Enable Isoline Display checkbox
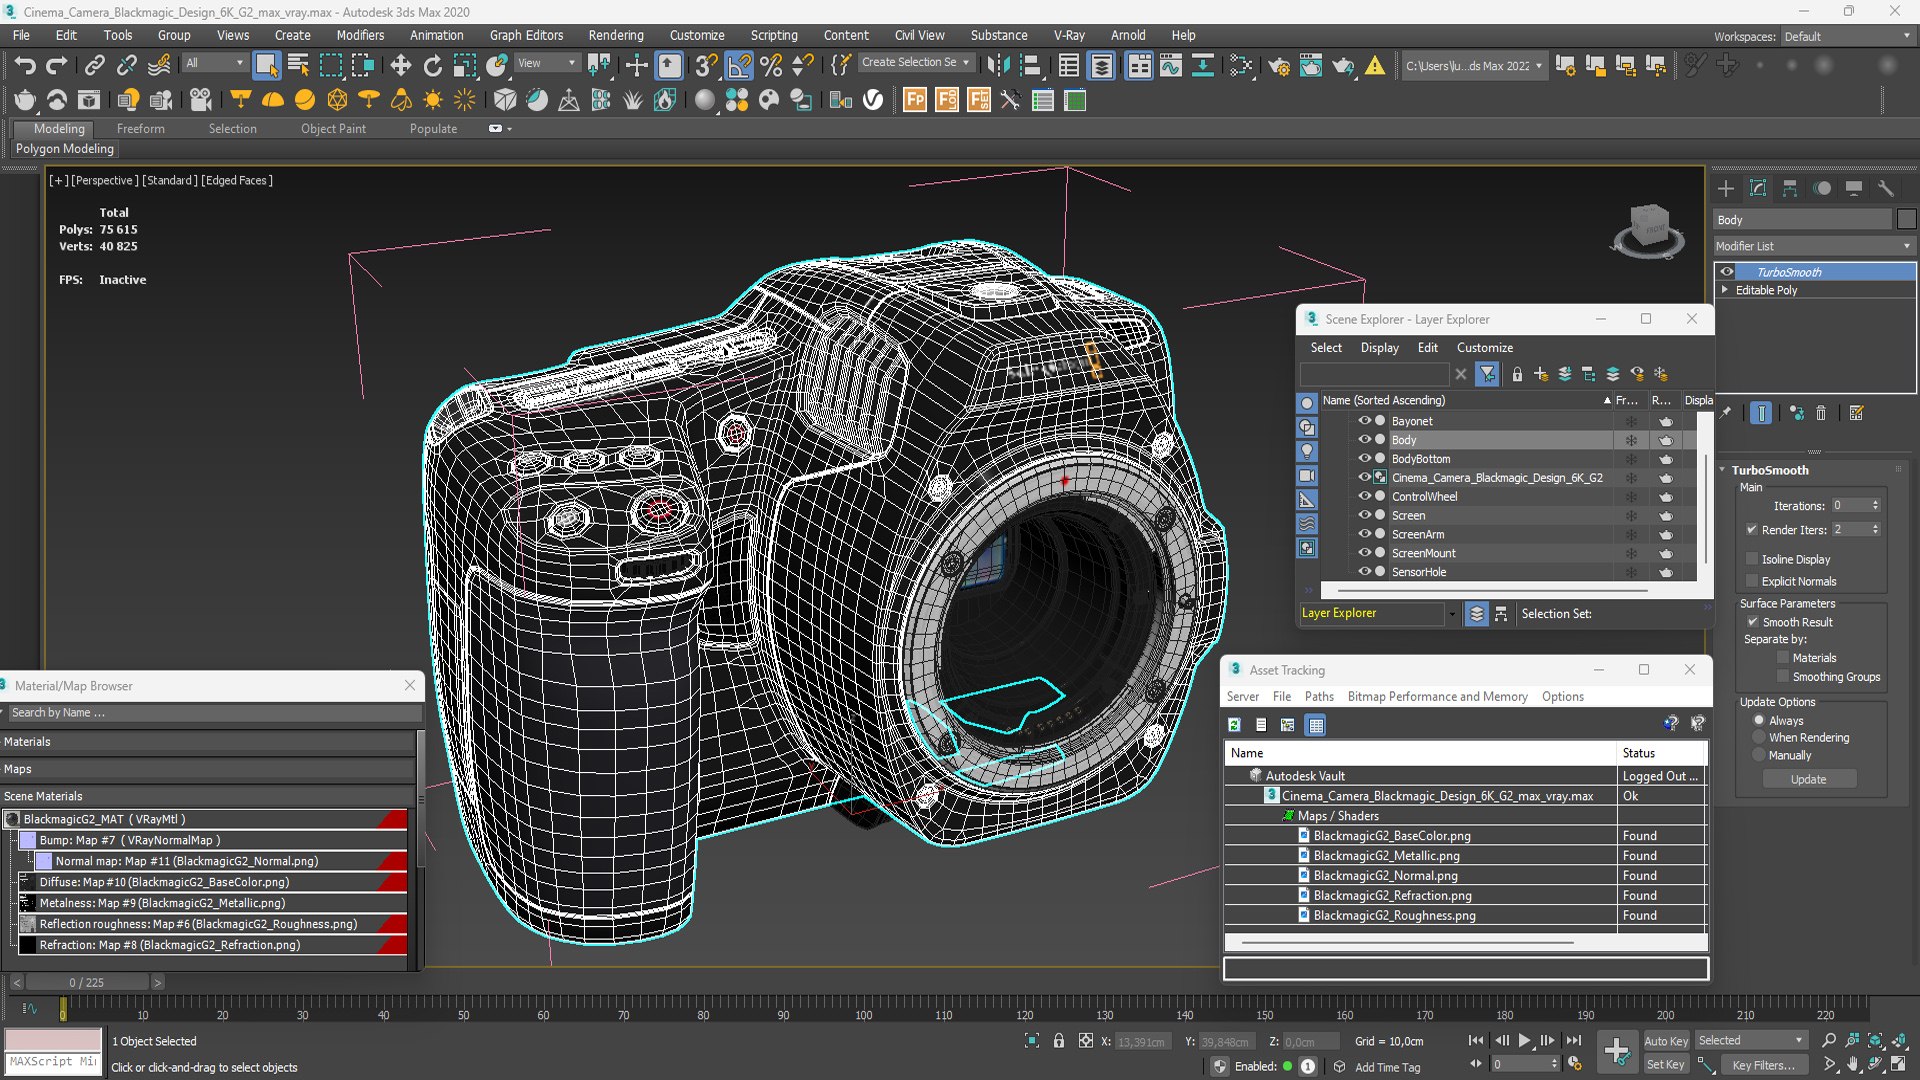The height and width of the screenshot is (1080, 1920). coord(1752,559)
